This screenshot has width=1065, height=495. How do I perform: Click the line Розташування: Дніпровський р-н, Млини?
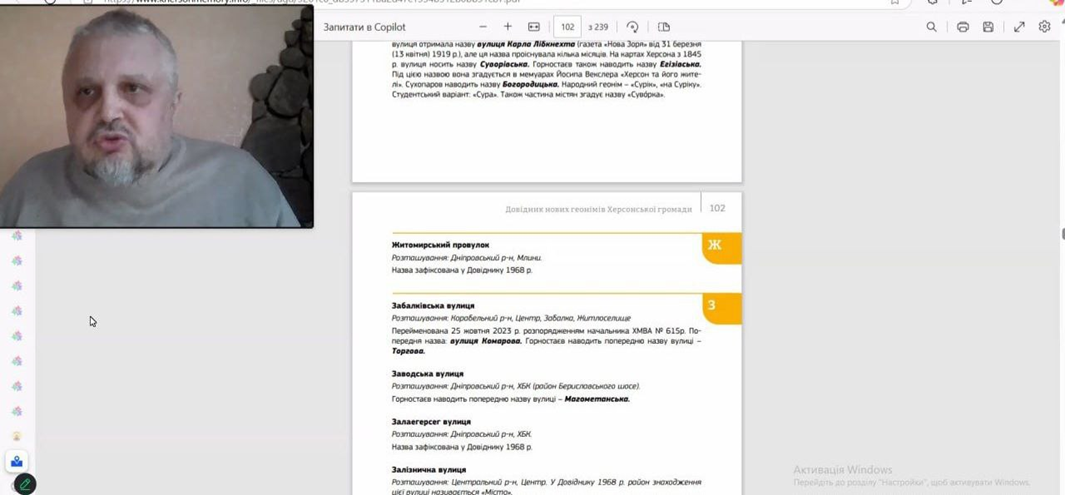click(467, 258)
